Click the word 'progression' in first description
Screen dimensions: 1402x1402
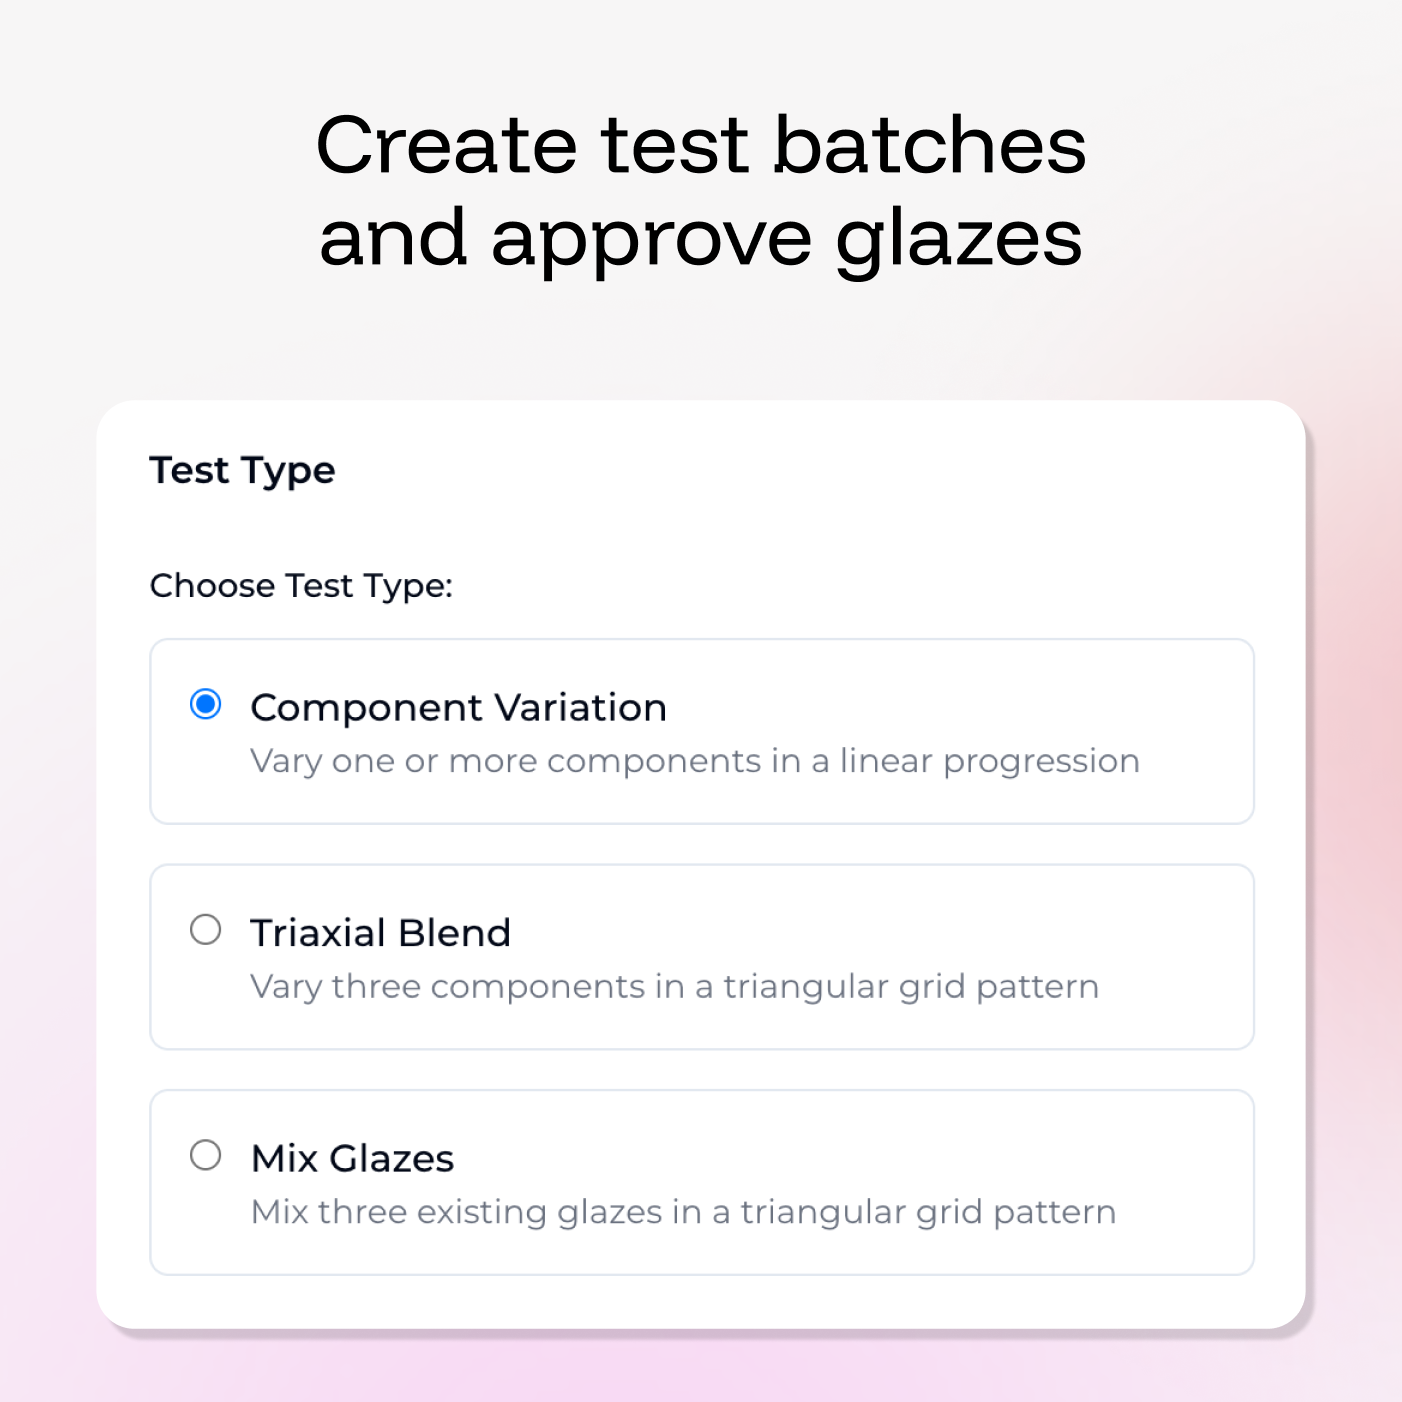[1041, 762]
